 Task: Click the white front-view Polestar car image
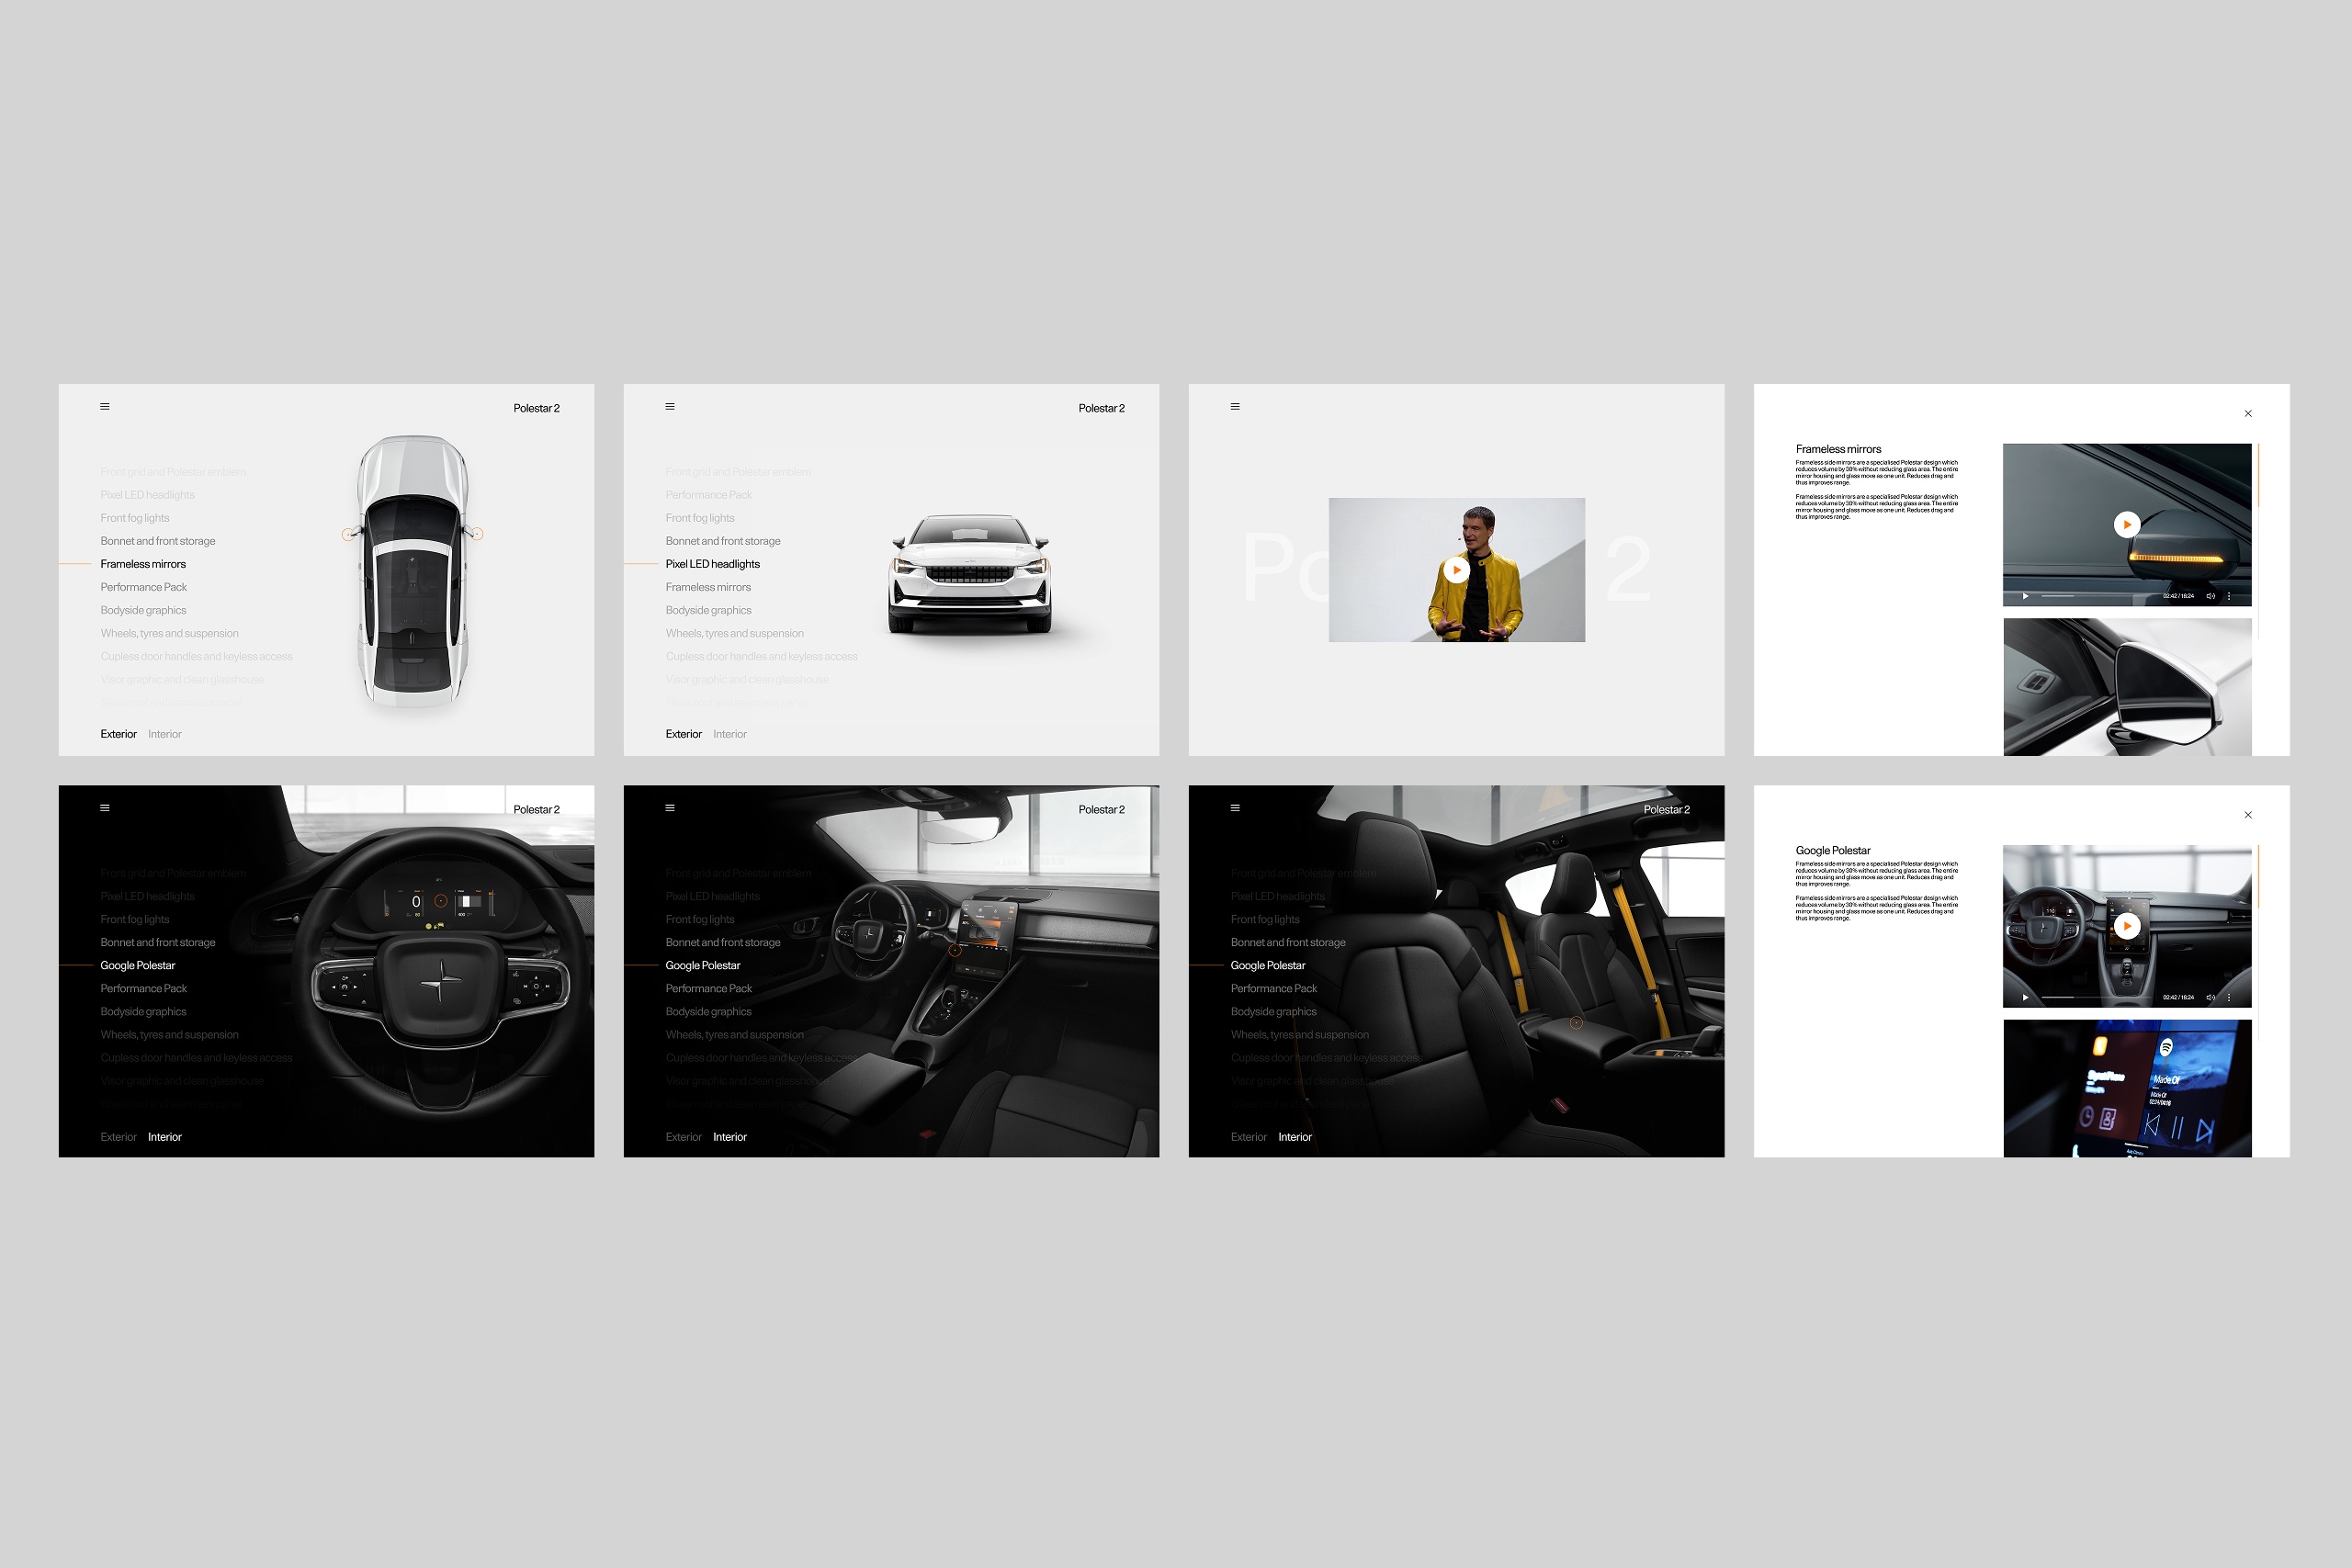pyautogui.click(x=970, y=574)
